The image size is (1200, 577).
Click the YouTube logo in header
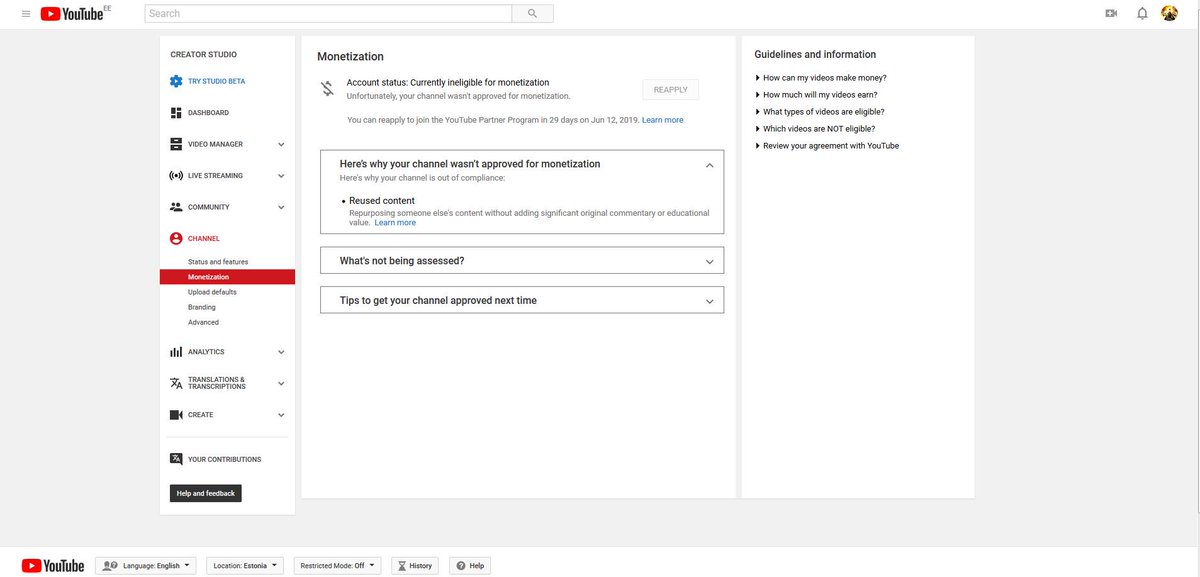(72, 14)
